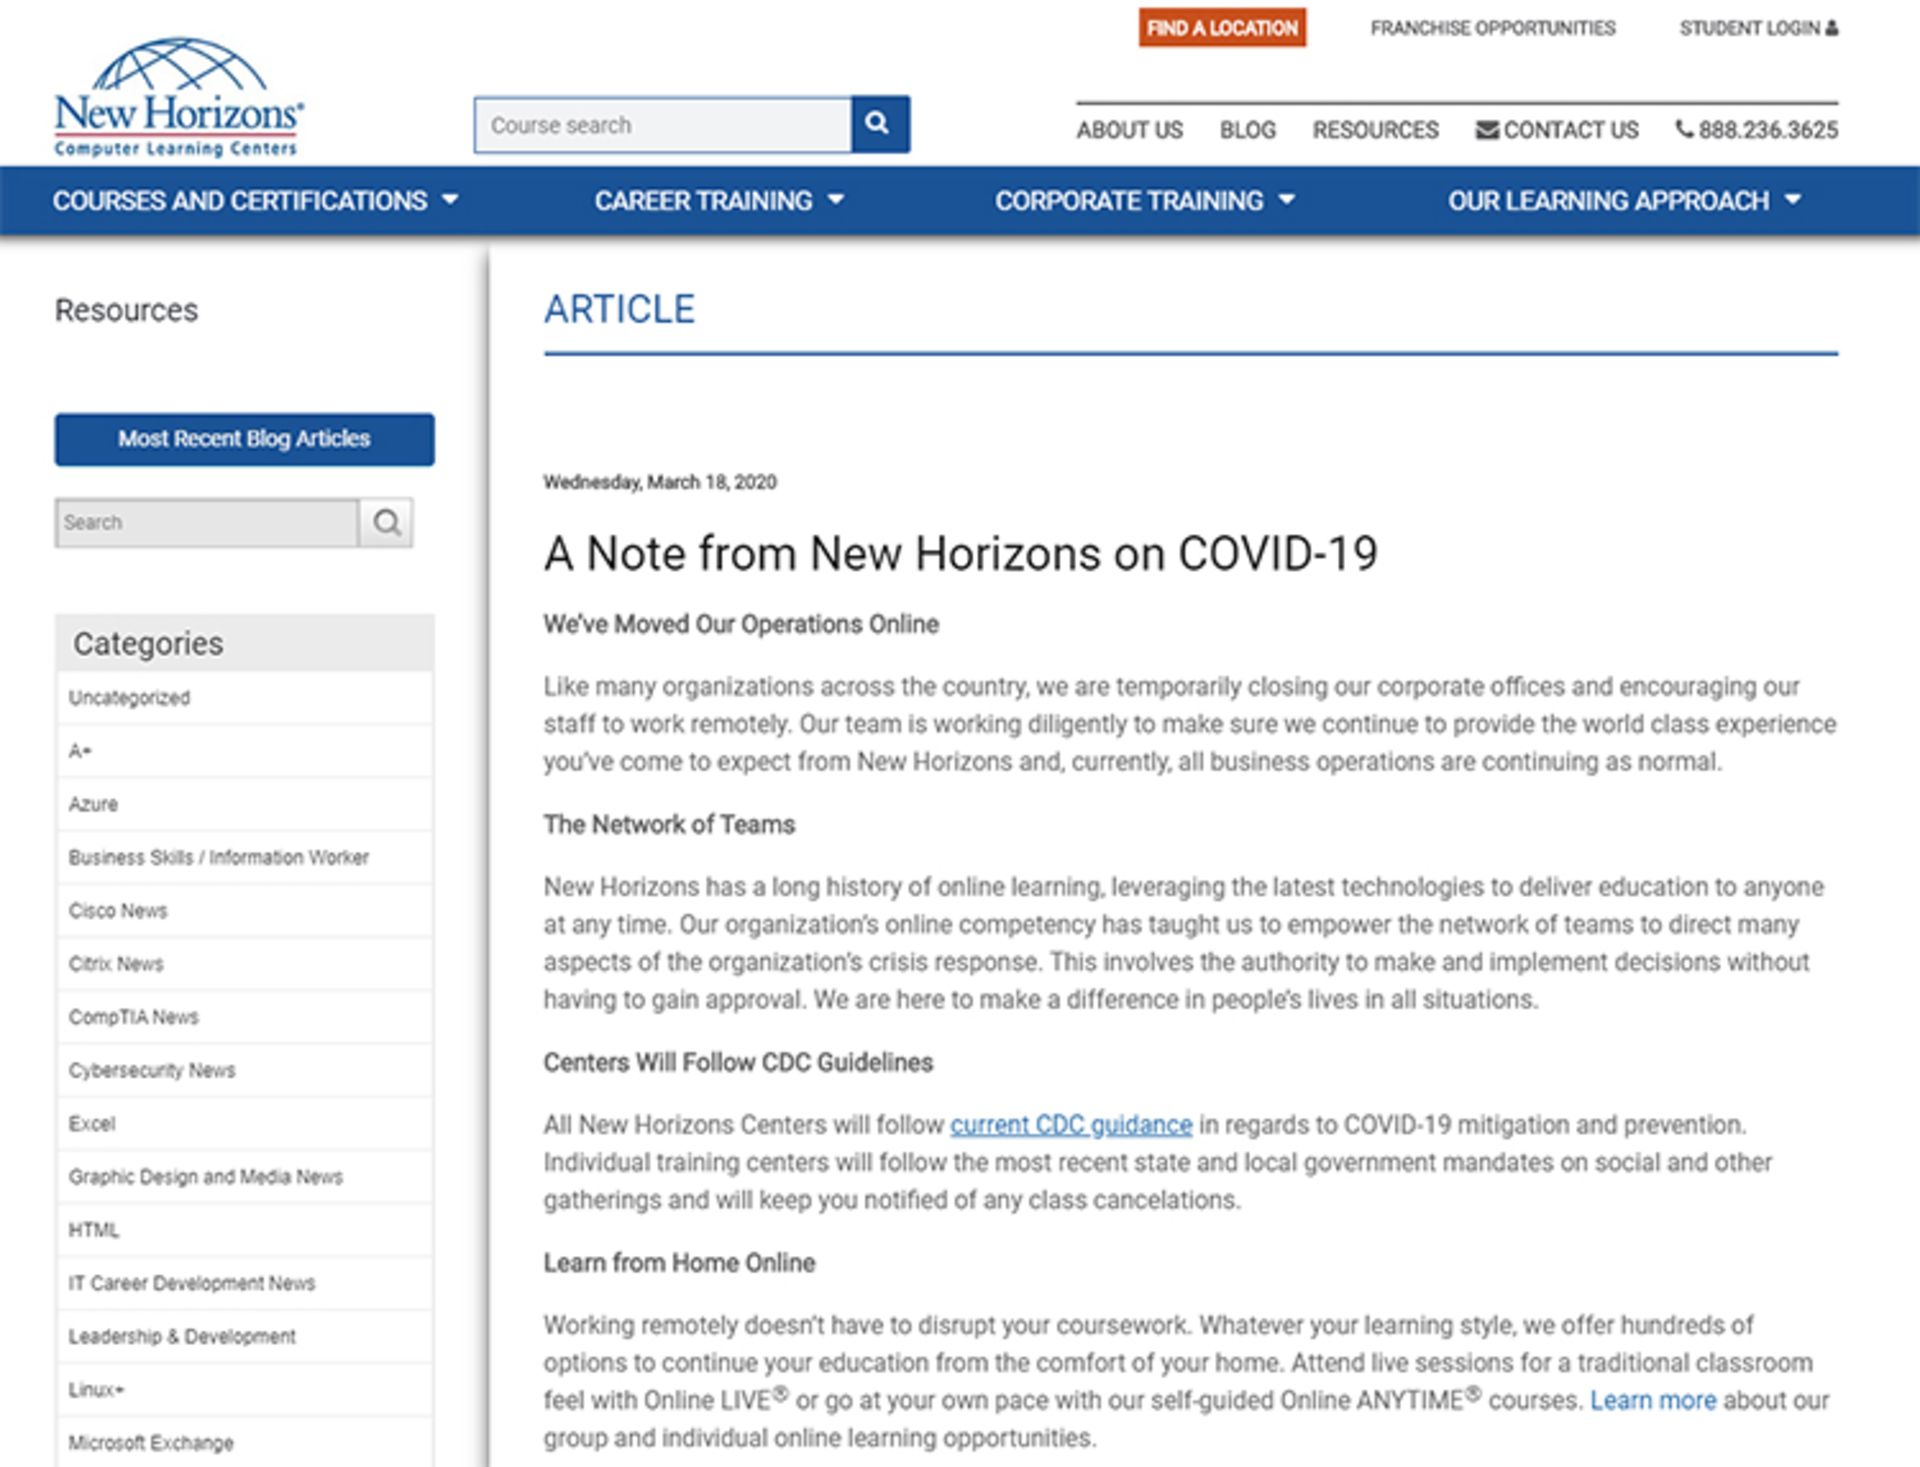Expand Courses and Certifications dropdown arrow
This screenshot has width=1920, height=1467.
pos(451,200)
